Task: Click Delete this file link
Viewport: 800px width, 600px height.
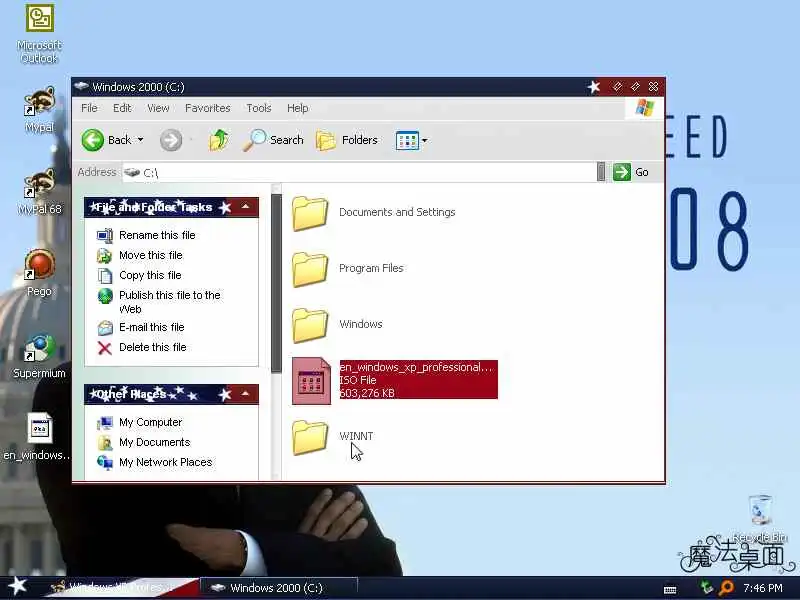Action: click(x=153, y=347)
